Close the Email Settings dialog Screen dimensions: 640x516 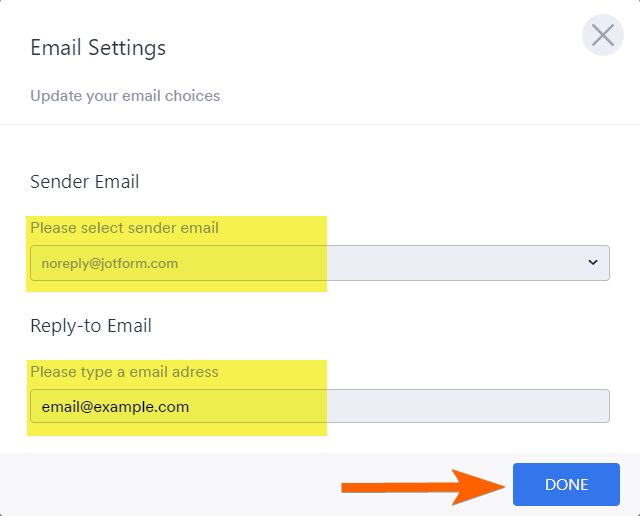602,36
